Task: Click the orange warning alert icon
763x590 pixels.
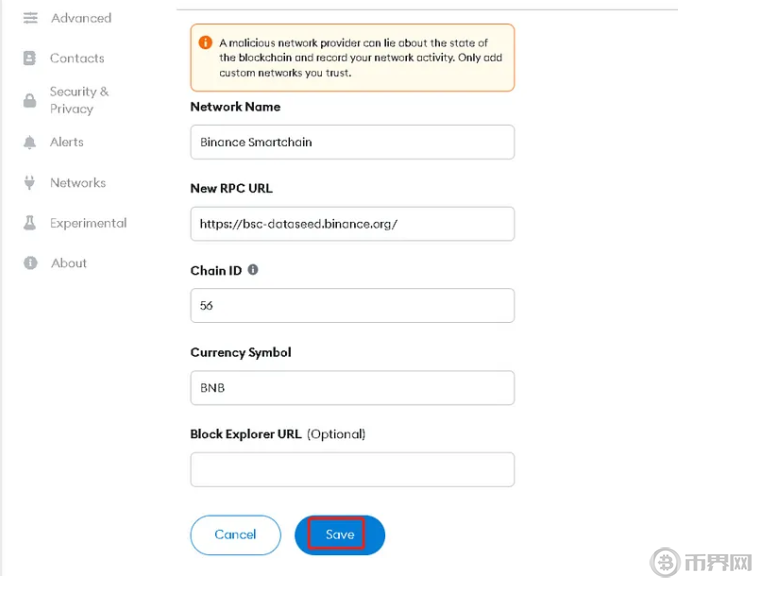Action: (205, 43)
